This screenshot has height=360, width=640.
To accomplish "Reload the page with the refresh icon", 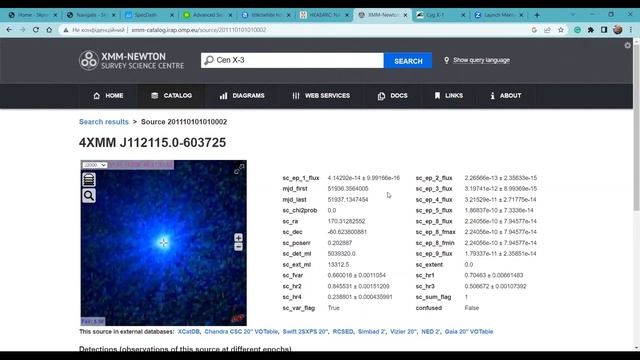I will point(36,30).
